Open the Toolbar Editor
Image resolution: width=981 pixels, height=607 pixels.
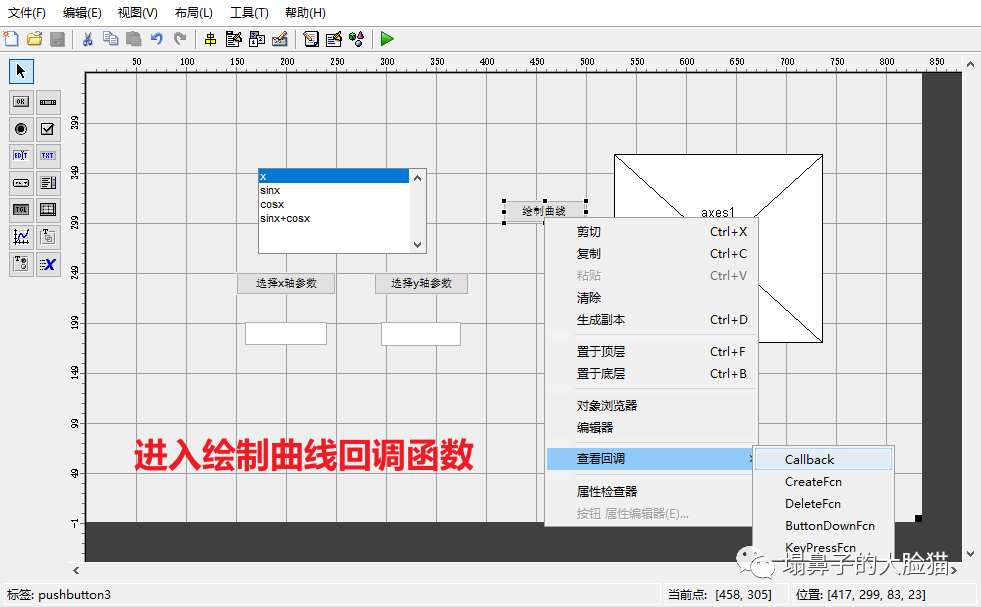point(280,39)
